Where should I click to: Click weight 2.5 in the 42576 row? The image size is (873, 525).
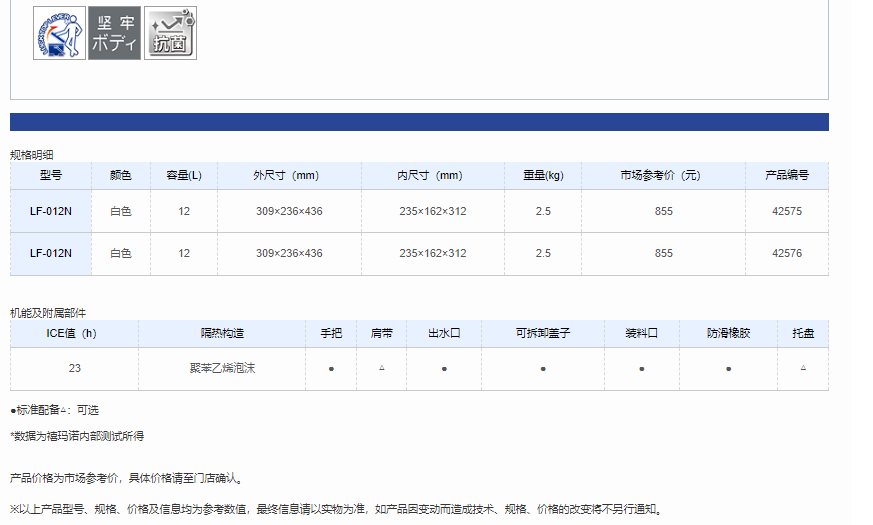click(x=543, y=253)
